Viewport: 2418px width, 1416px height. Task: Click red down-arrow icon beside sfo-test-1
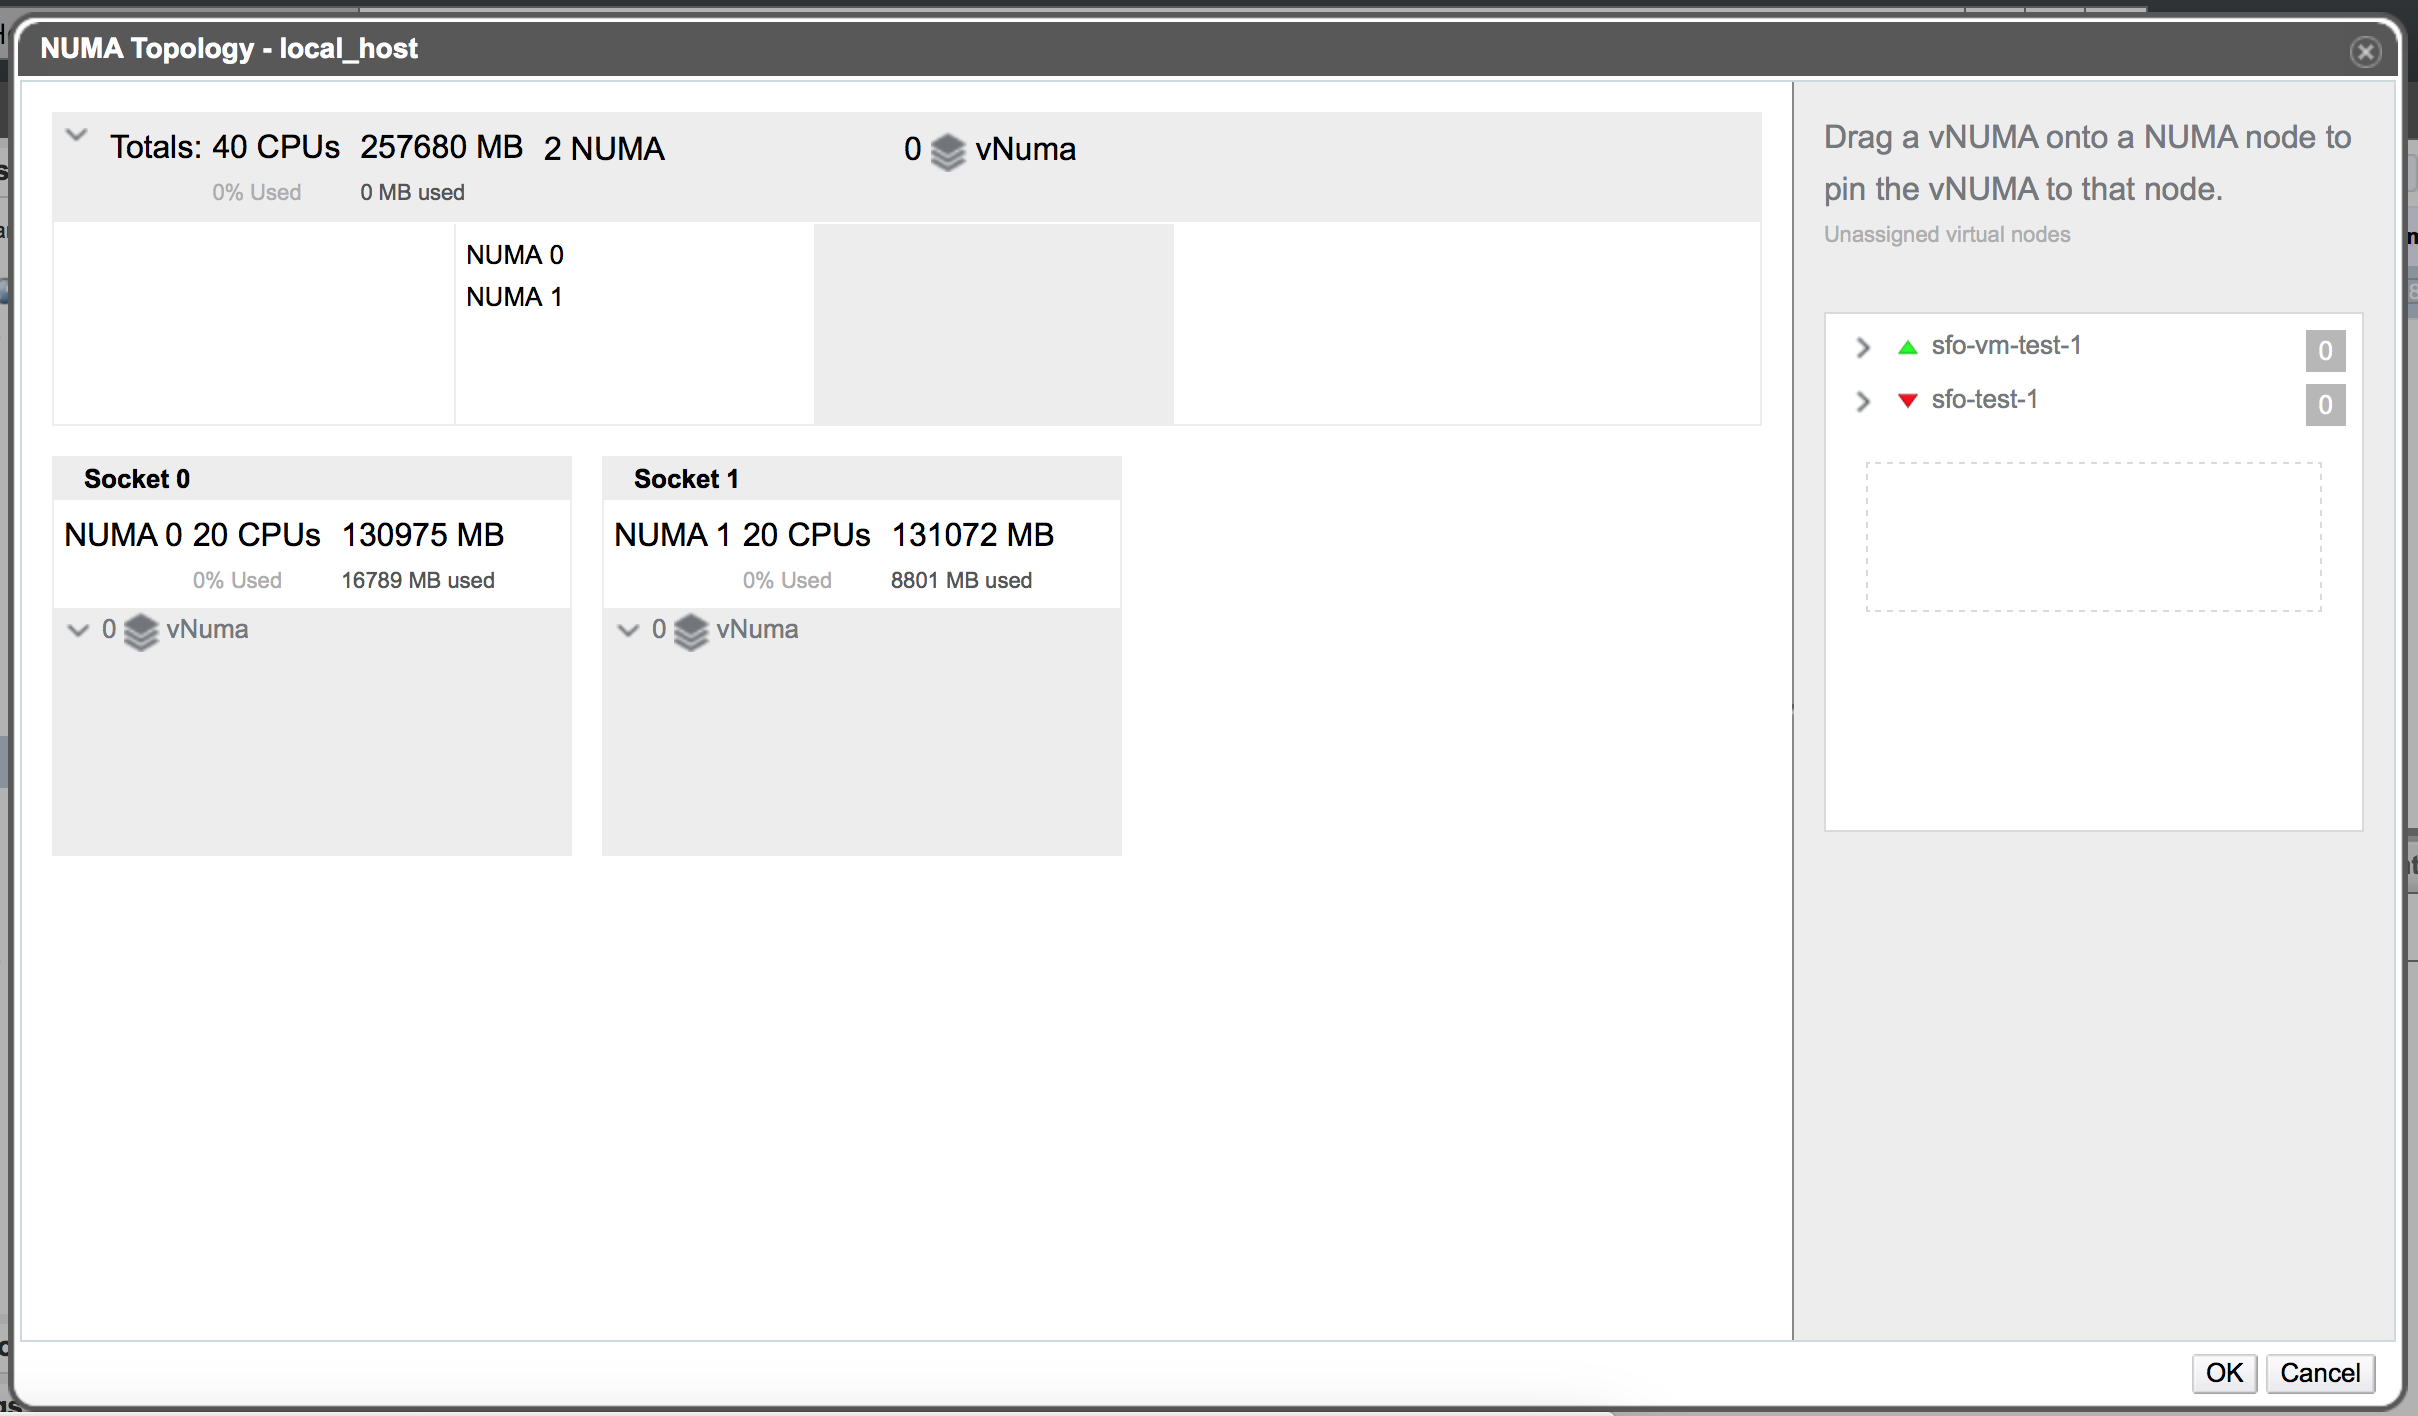click(x=1907, y=401)
